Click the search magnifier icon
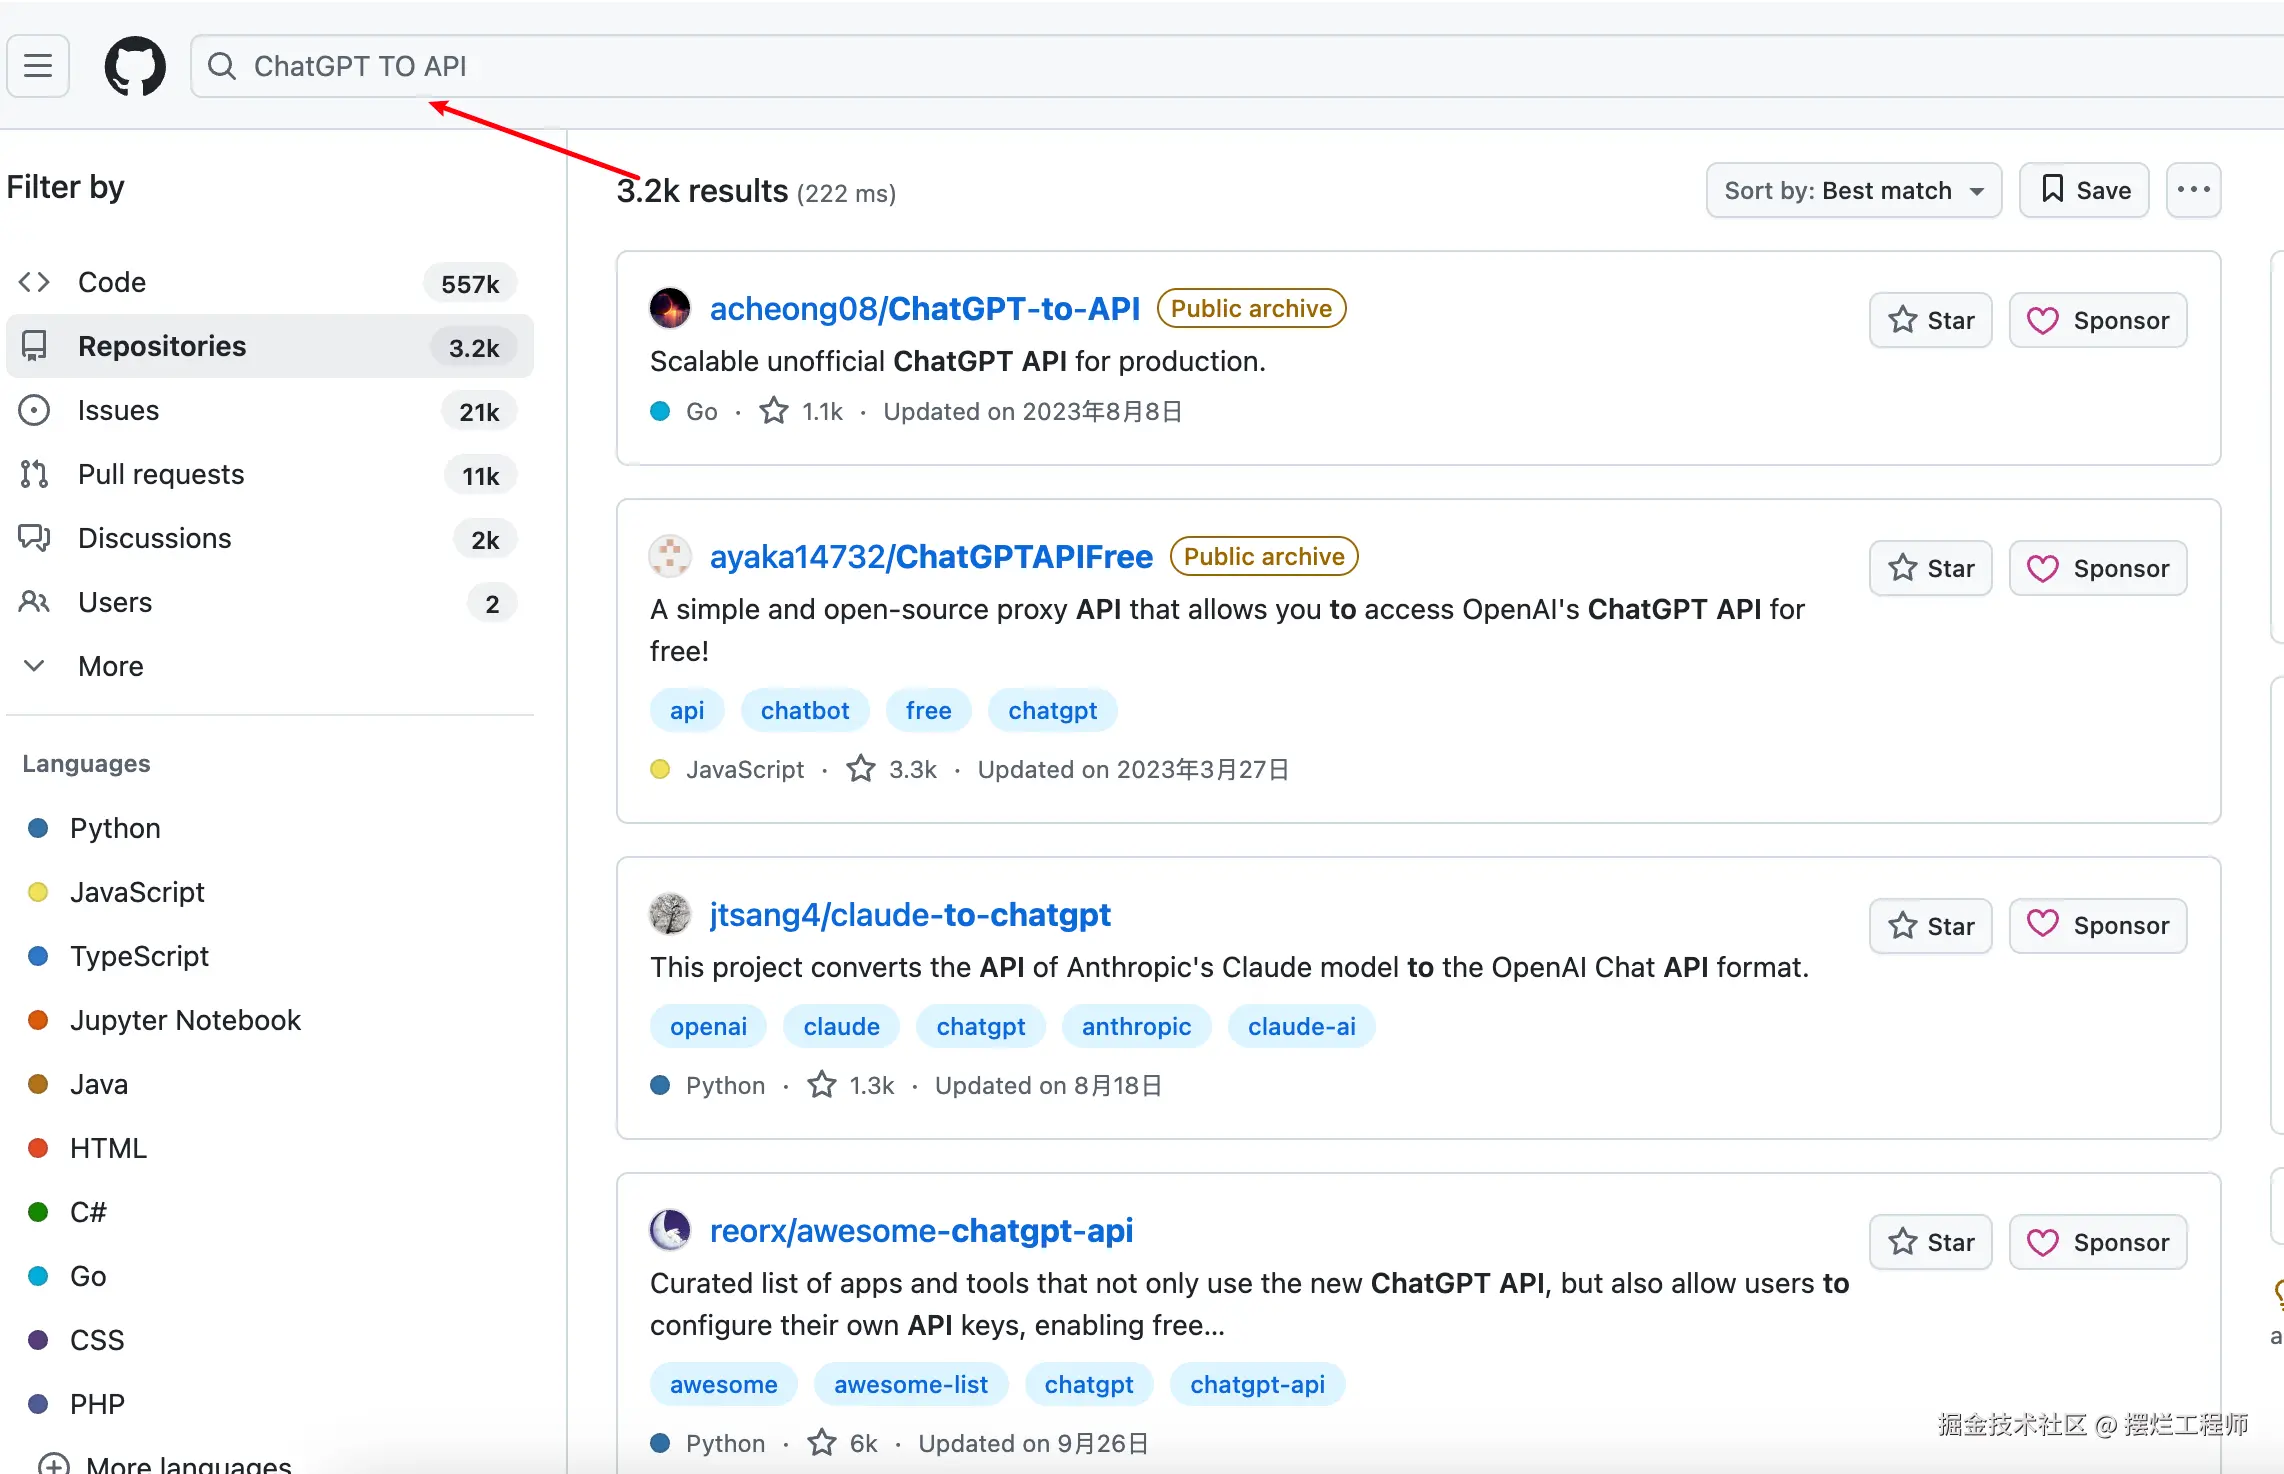The height and width of the screenshot is (1474, 2284). click(x=221, y=66)
